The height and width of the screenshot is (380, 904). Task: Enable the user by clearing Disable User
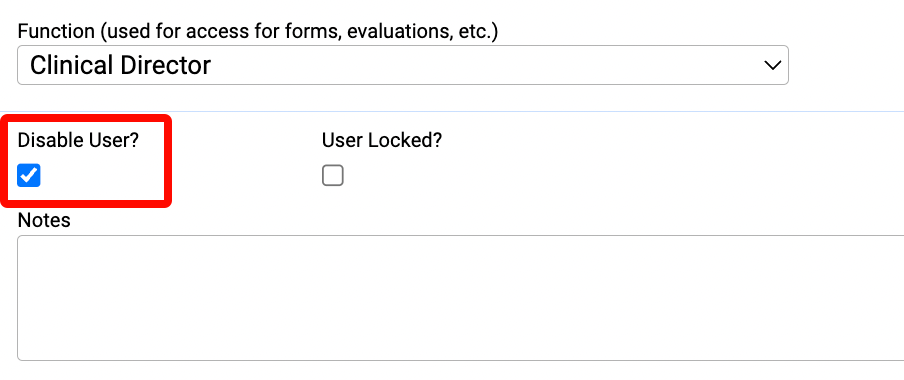click(29, 175)
